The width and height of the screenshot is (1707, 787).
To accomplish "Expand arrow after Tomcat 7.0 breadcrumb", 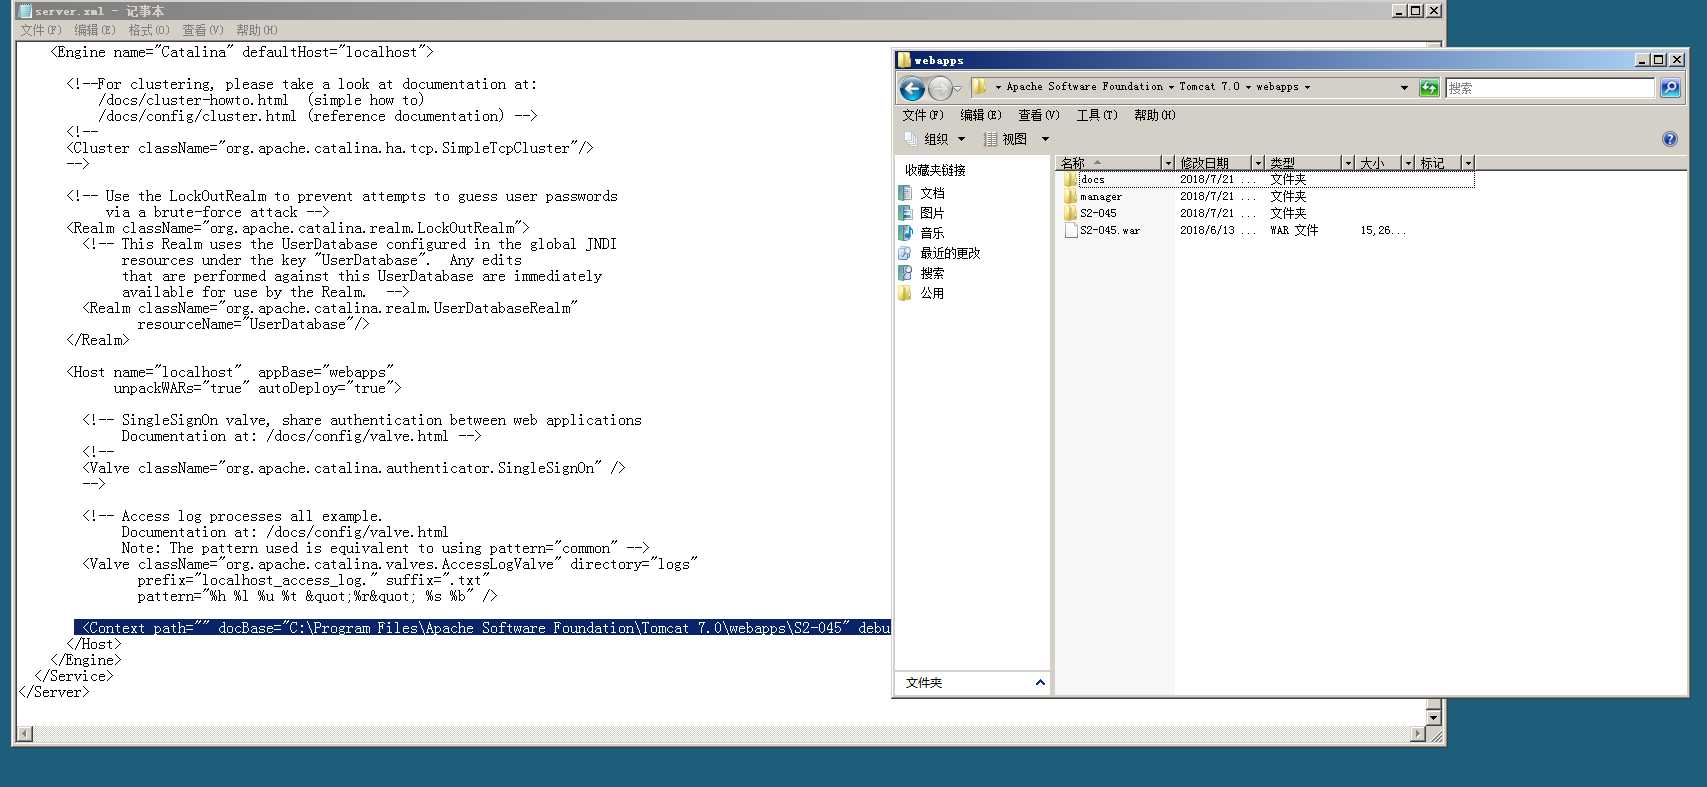I will [1248, 87].
